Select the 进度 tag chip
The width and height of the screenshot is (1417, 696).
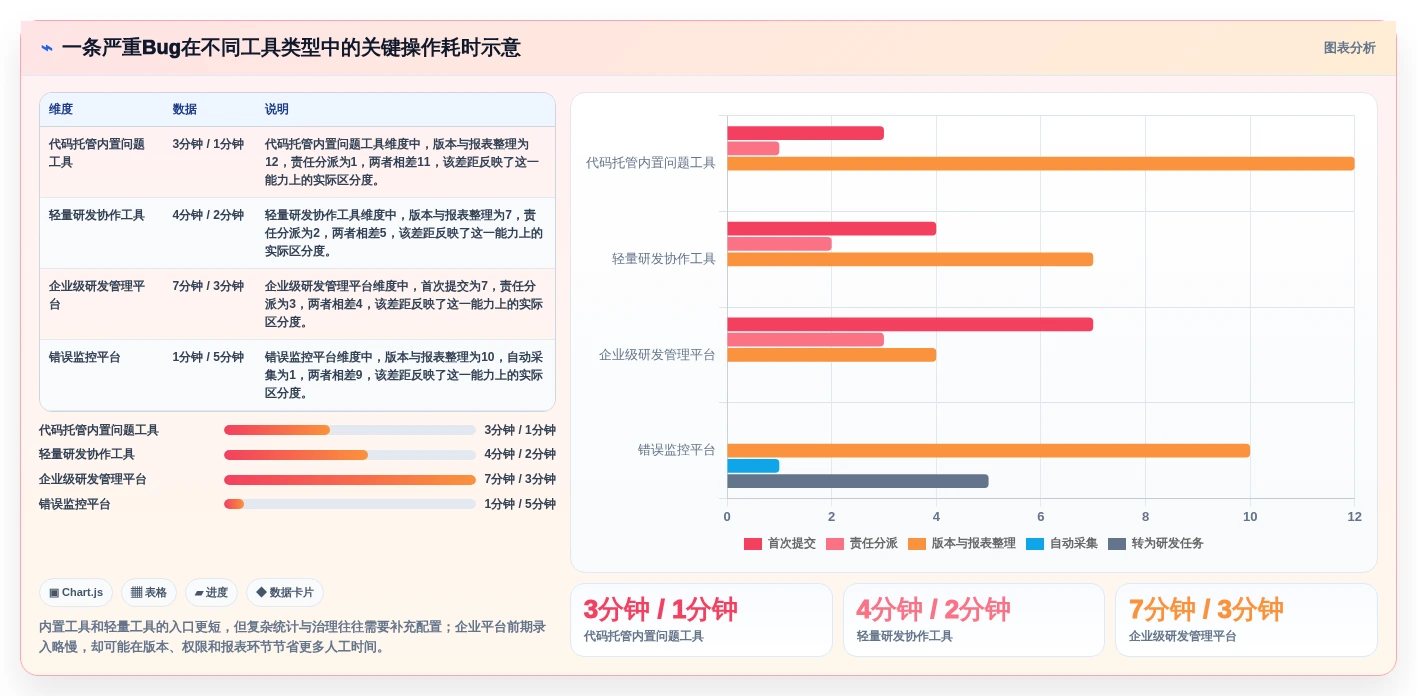[211, 592]
